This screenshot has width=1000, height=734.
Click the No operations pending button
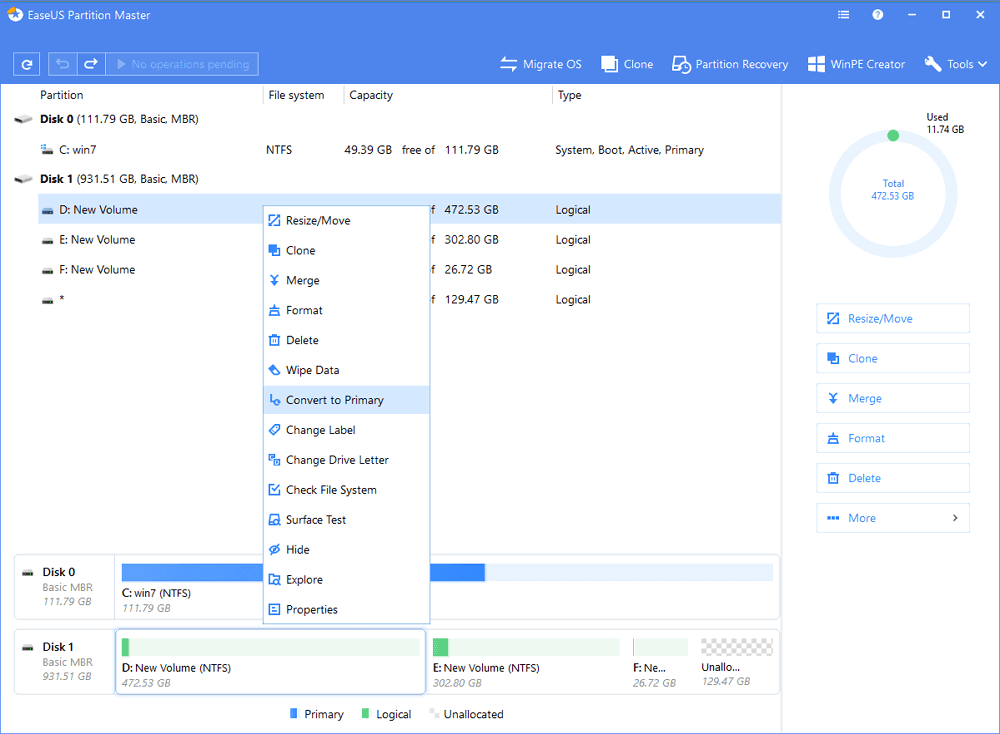[182, 64]
